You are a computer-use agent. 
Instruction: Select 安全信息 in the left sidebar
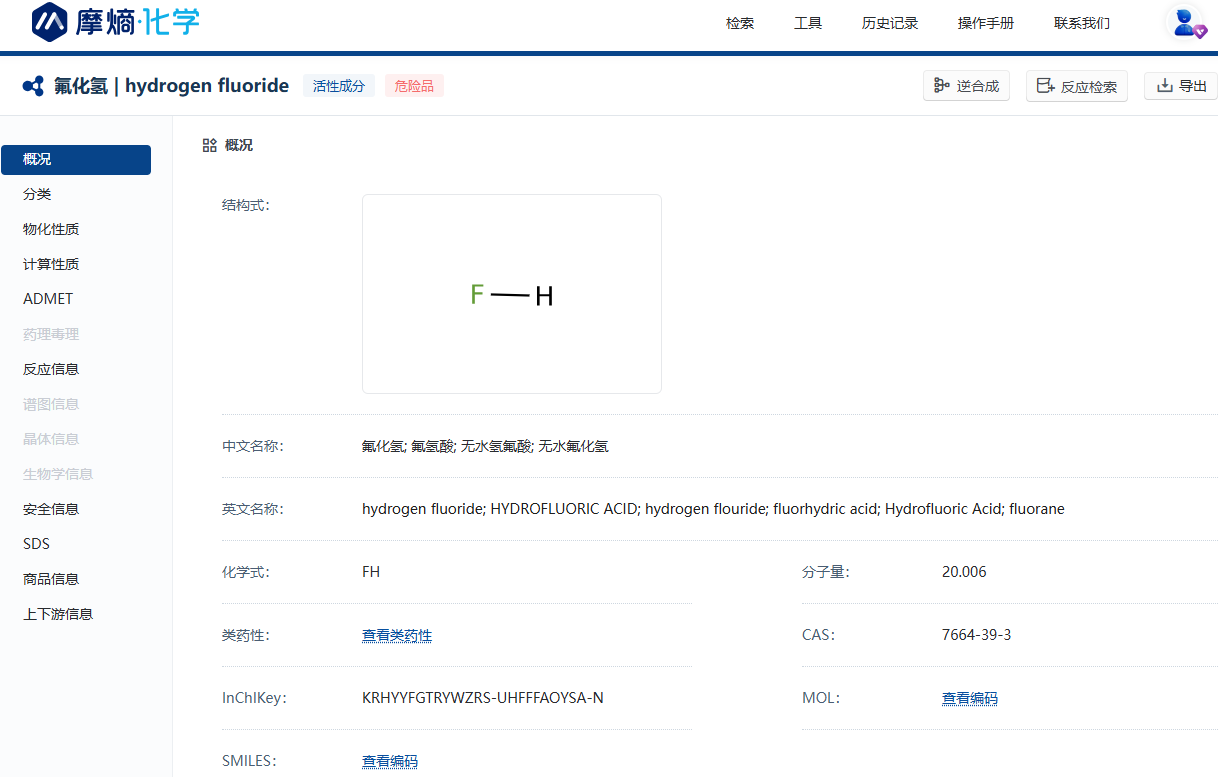click(x=51, y=509)
